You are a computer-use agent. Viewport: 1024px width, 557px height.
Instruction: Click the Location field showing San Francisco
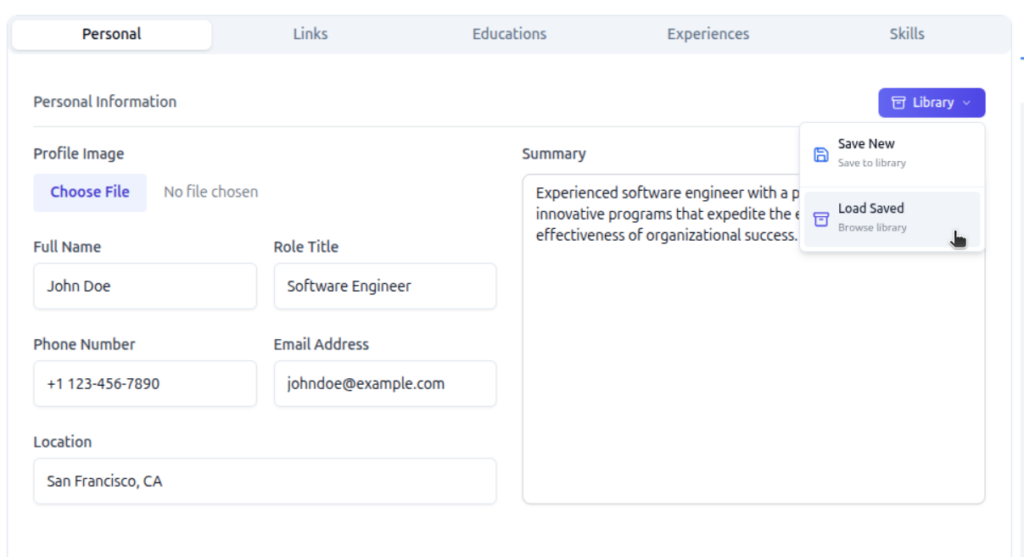[x=264, y=481]
